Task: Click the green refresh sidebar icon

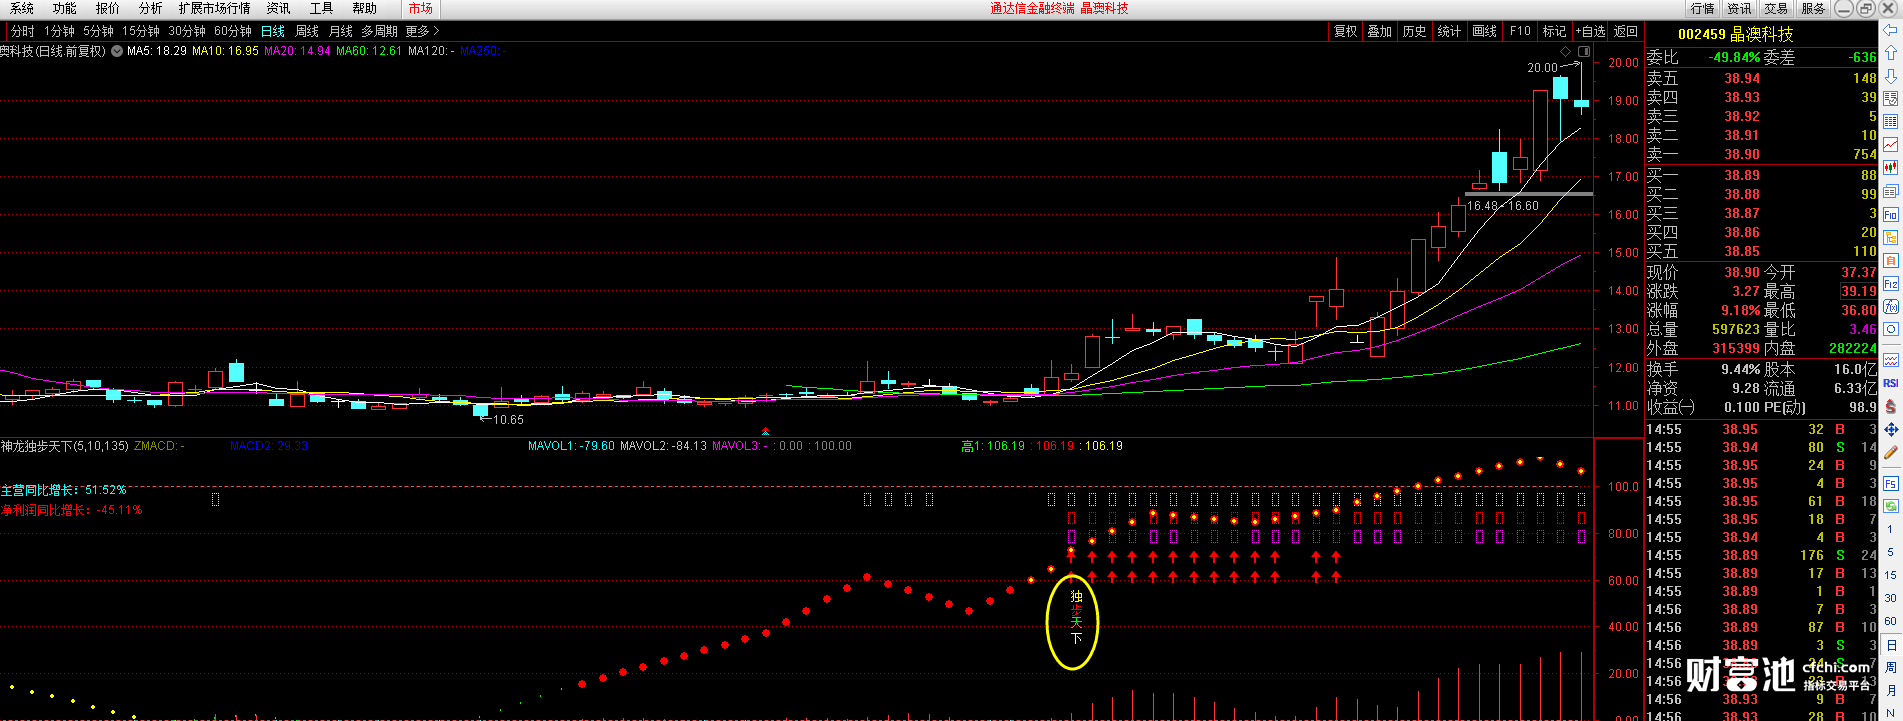Action: coord(1891,506)
